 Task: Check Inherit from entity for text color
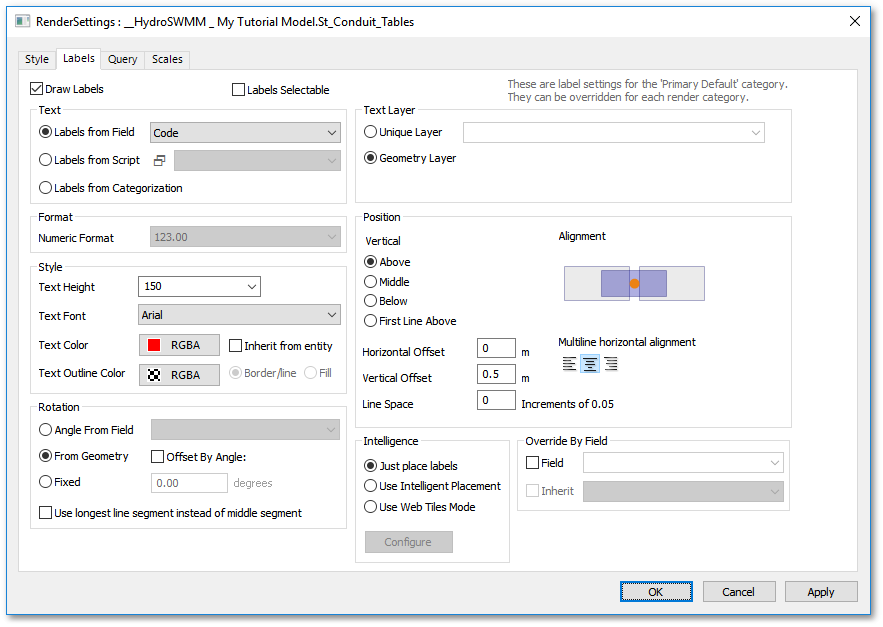tap(235, 345)
